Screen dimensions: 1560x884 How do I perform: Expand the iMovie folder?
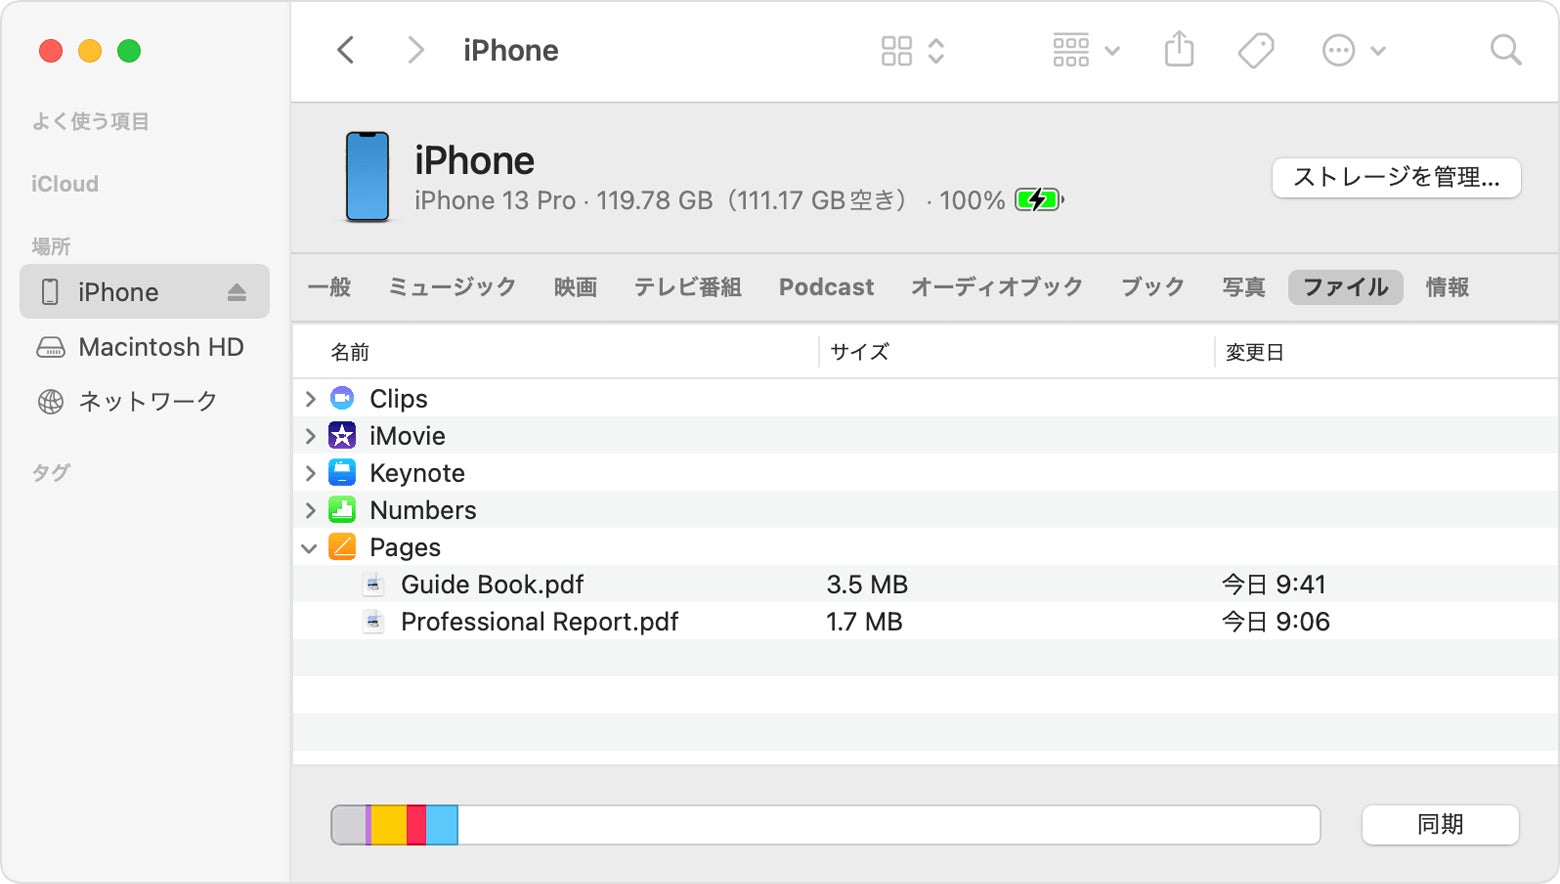point(310,436)
